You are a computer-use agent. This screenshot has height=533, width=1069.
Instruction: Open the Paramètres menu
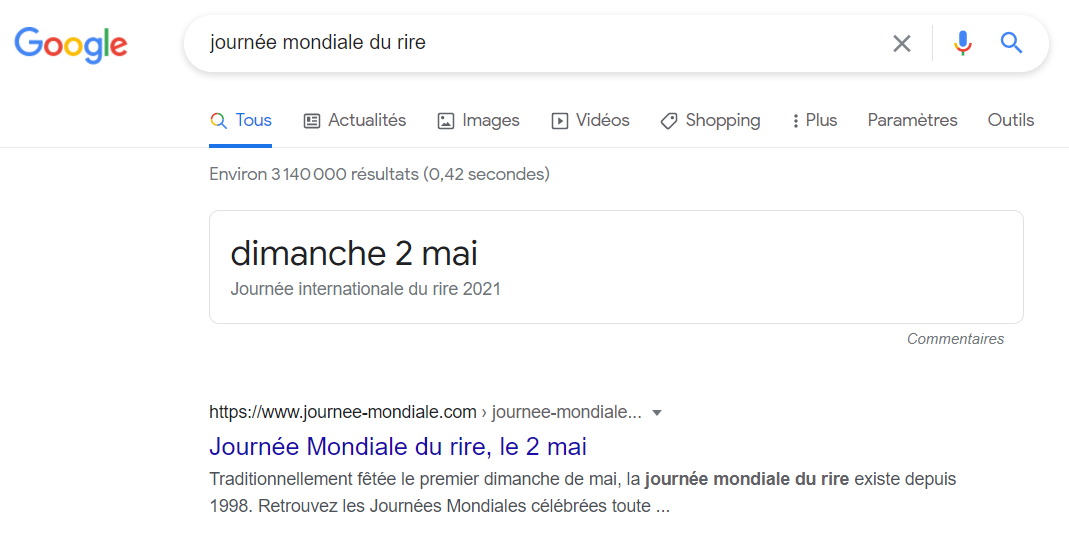(x=912, y=121)
